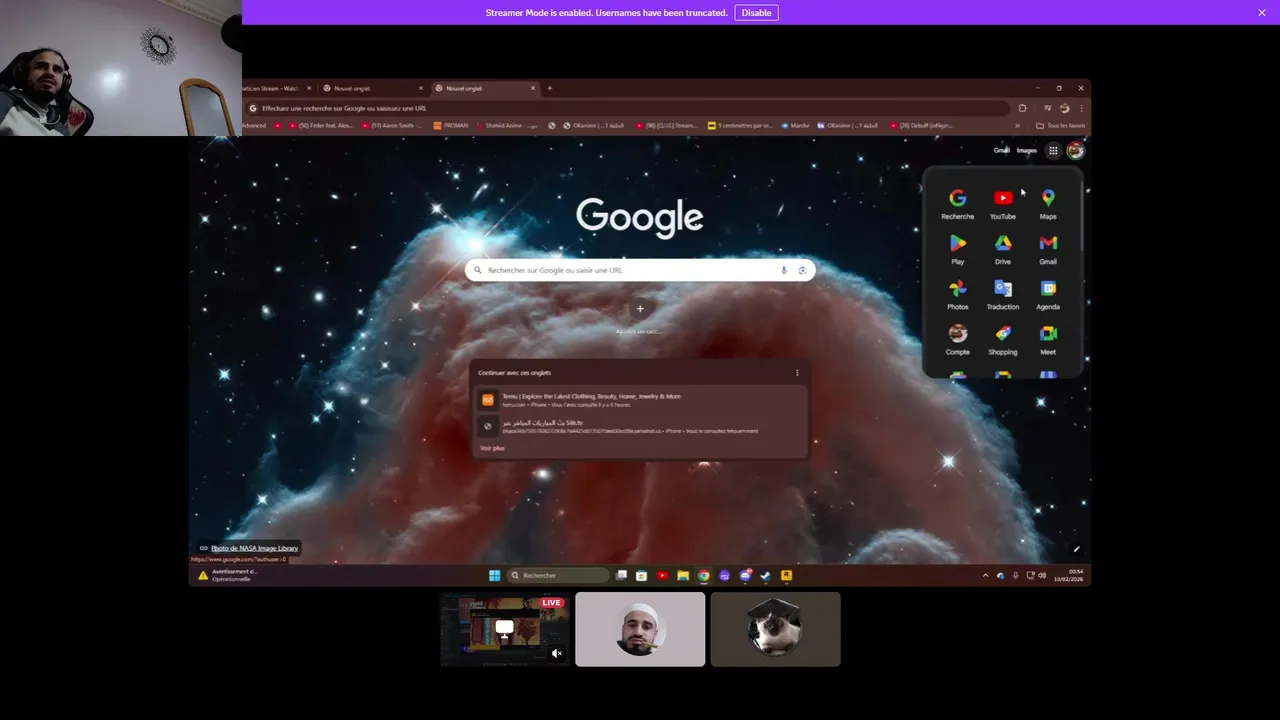Click the Disable streamer mode button
Viewport: 1280px width, 720px height.
[x=756, y=13]
